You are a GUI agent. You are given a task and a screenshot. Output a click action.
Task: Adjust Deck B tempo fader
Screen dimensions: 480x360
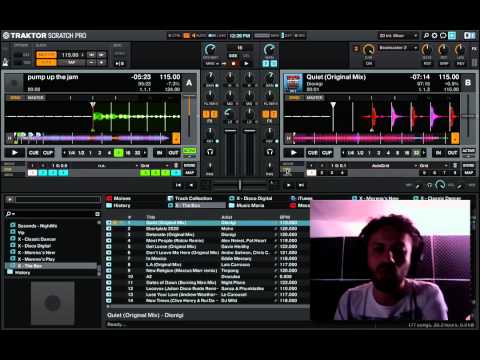point(468,116)
